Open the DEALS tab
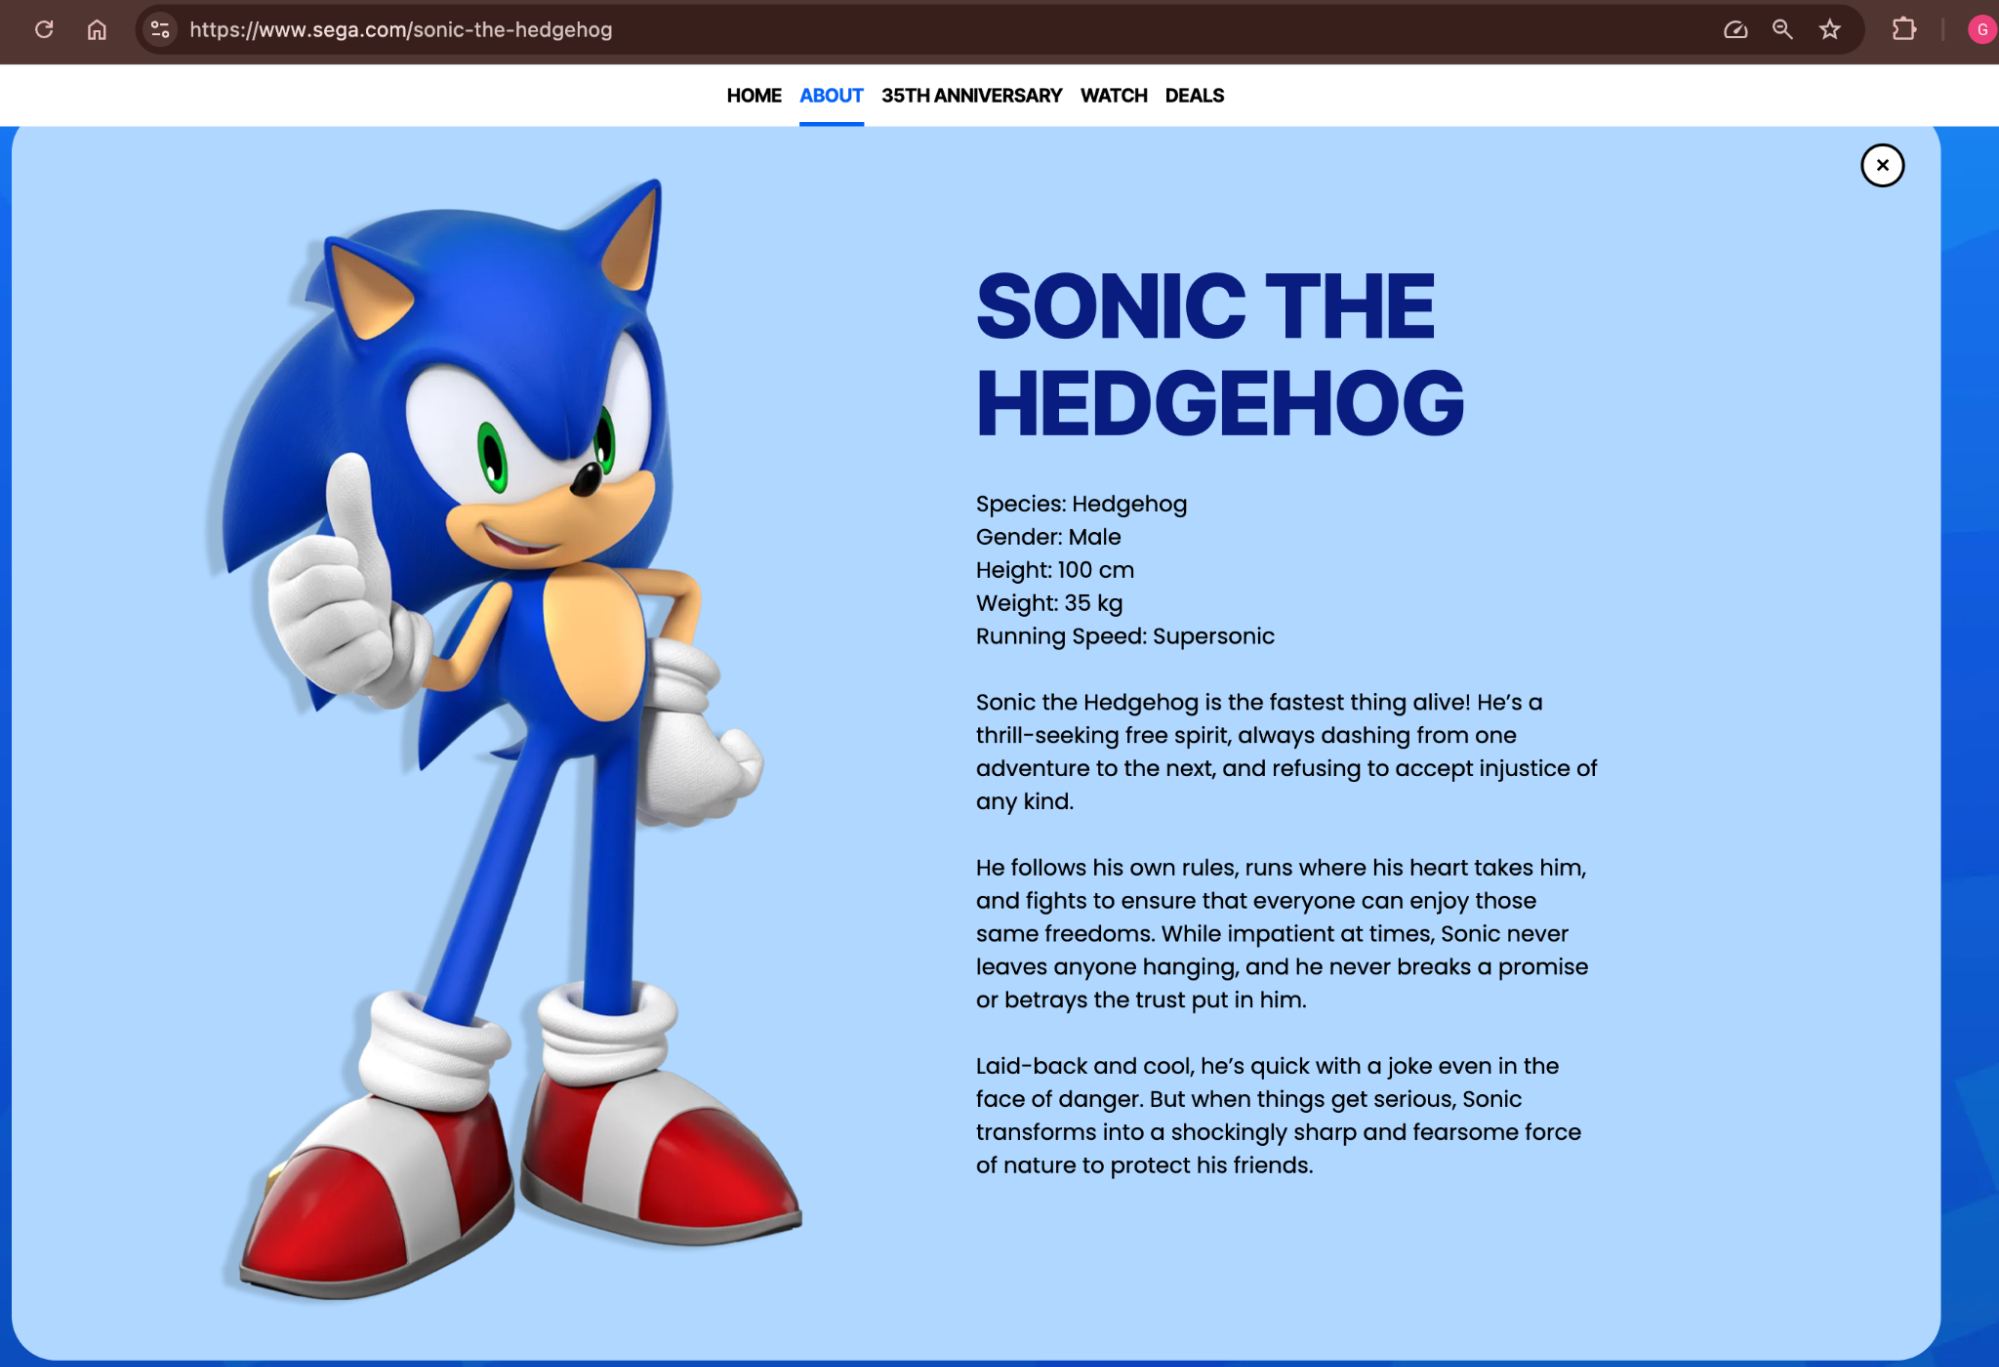This screenshot has height=1367, width=1999. 1194,96
